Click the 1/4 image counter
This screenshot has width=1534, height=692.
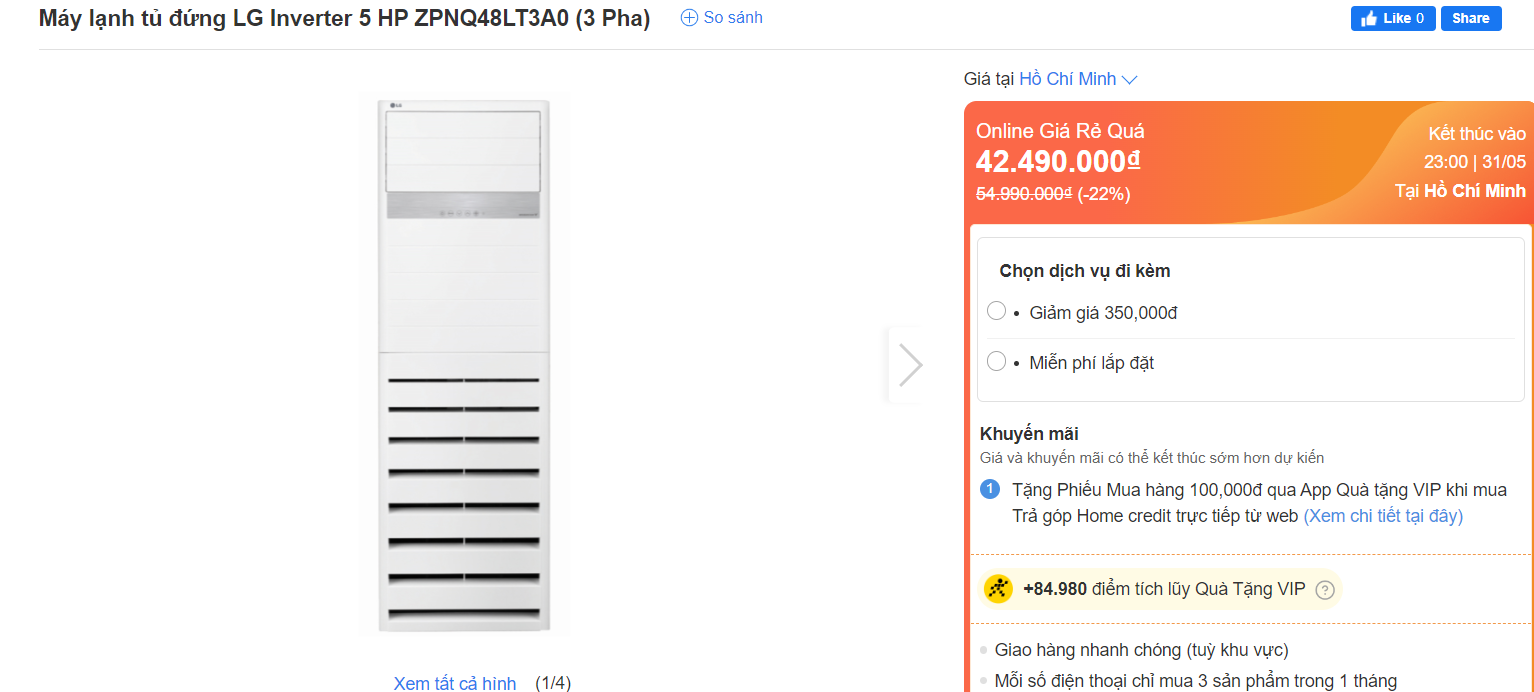(x=552, y=684)
